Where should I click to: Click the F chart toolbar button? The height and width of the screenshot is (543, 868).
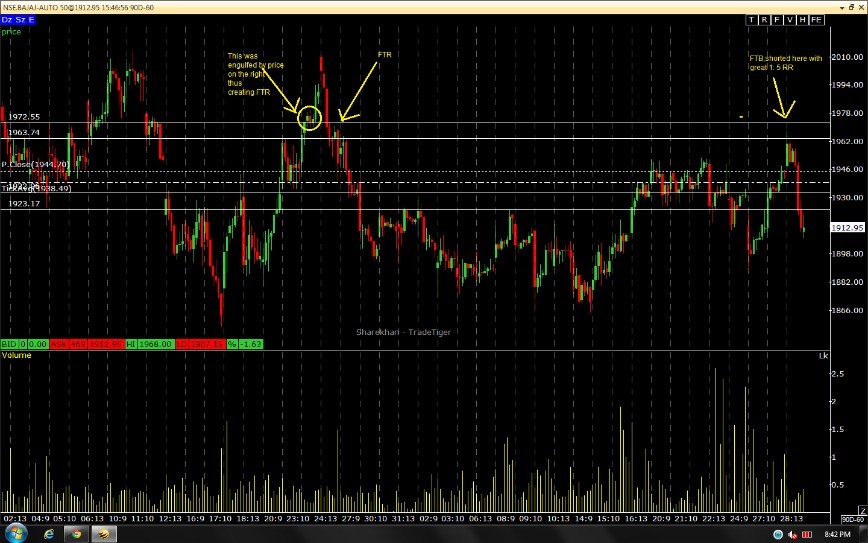click(x=777, y=20)
